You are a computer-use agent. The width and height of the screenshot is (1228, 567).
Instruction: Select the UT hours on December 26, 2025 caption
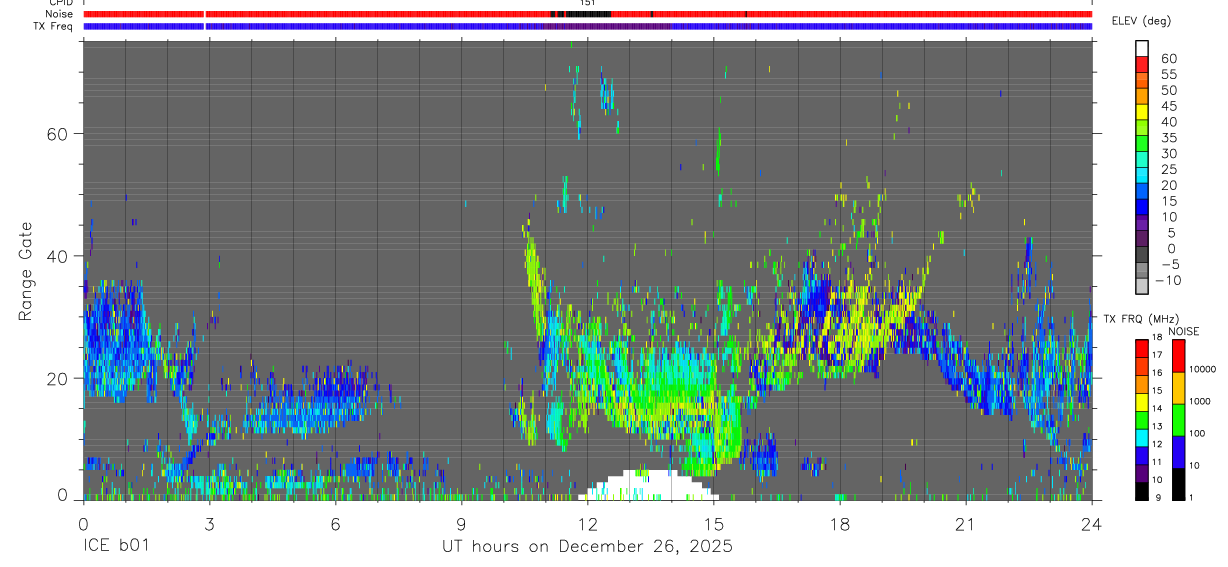coord(587,547)
